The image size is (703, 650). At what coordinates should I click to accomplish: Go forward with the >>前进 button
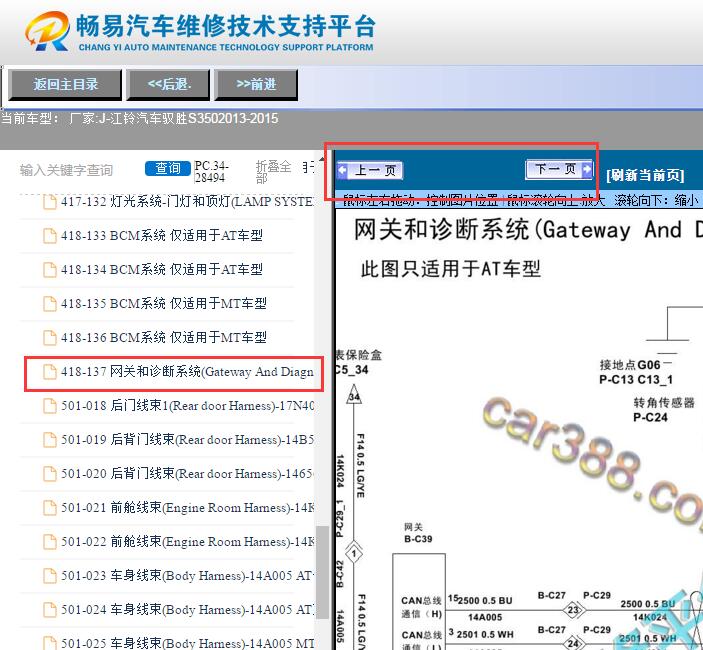[256, 84]
